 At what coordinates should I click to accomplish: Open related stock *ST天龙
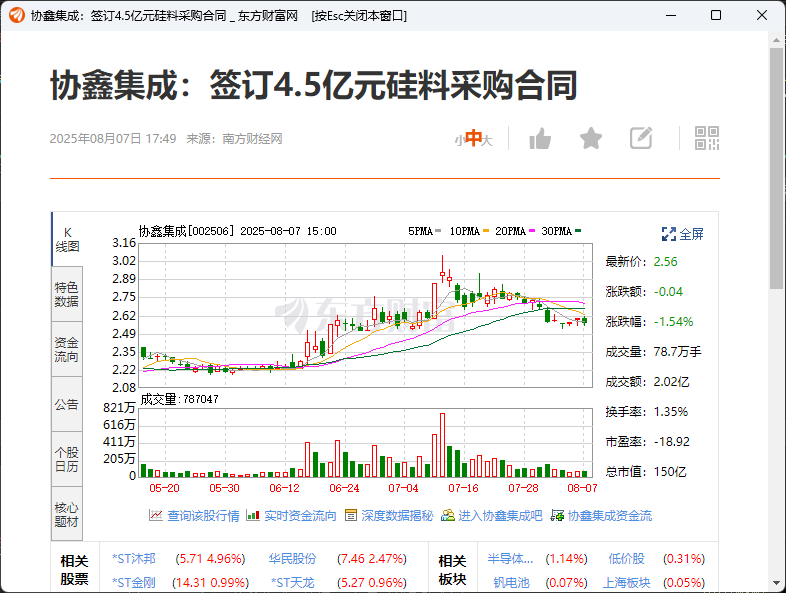[x=293, y=582]
